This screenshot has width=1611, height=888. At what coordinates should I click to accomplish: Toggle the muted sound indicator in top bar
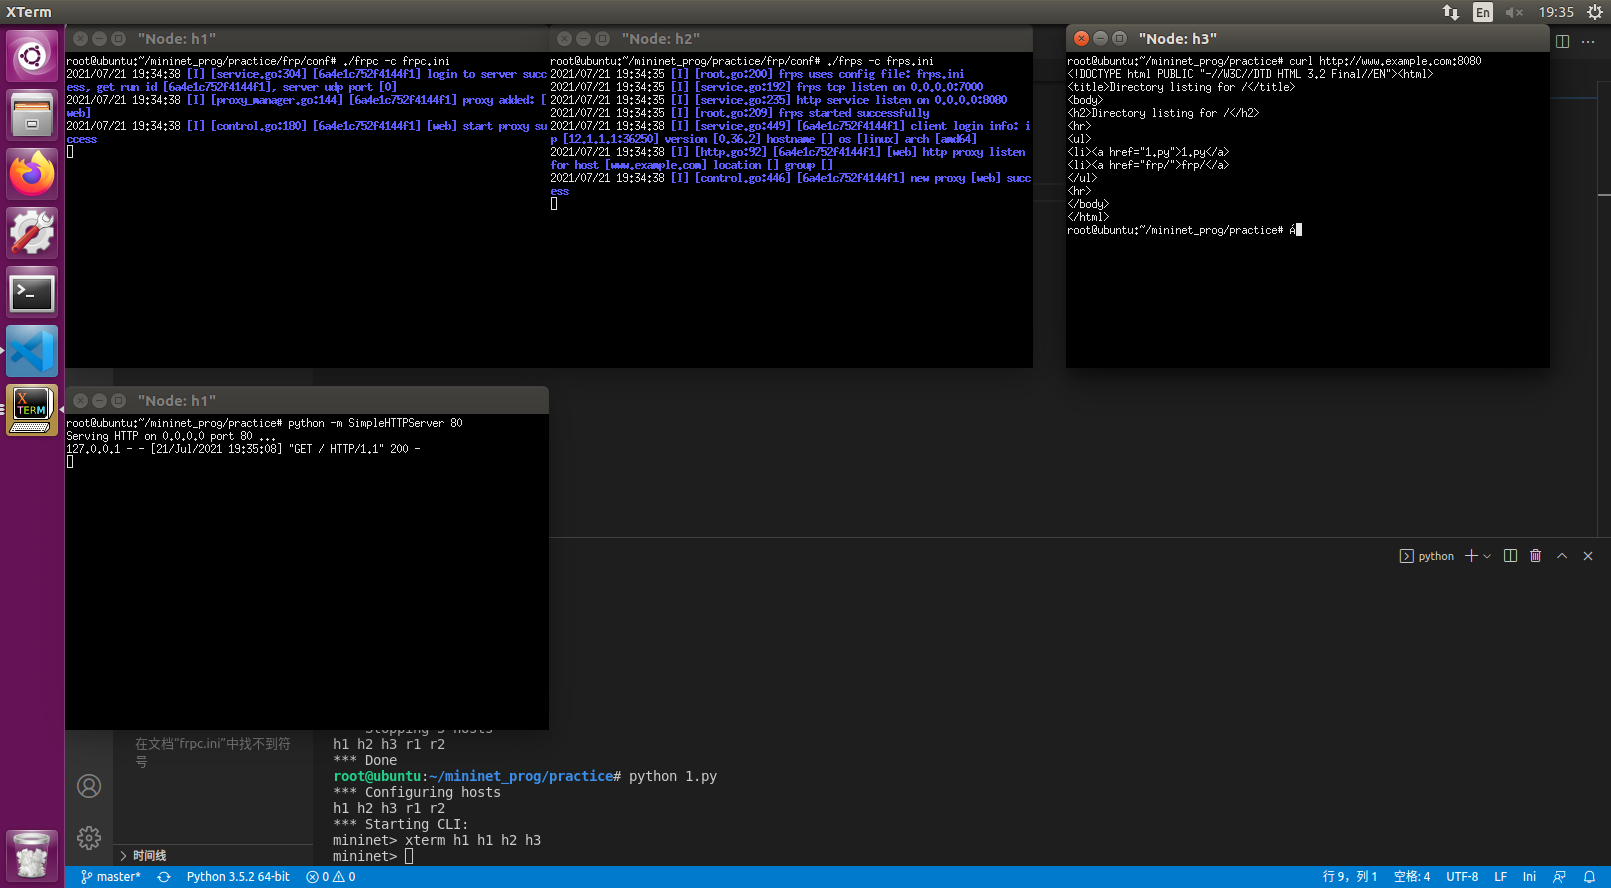(1514, 12)
